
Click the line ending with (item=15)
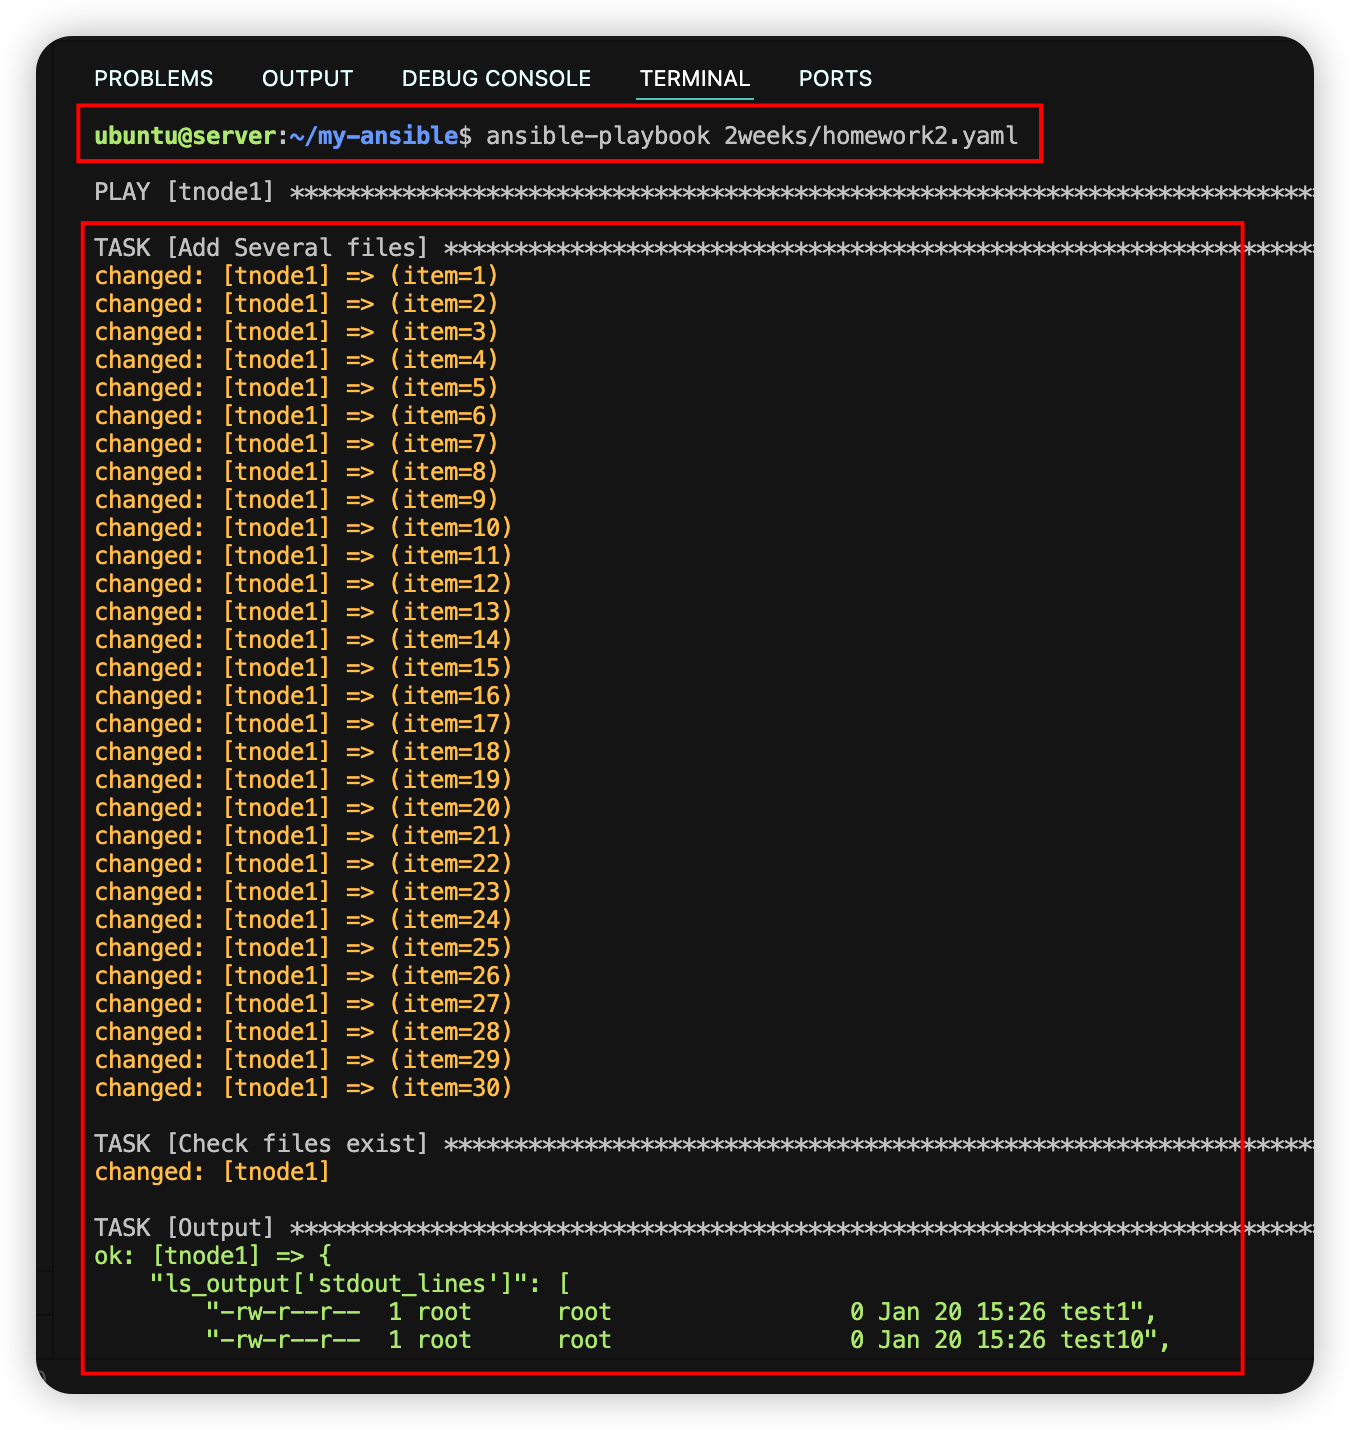pyautogui.click(x=303, y=667)
